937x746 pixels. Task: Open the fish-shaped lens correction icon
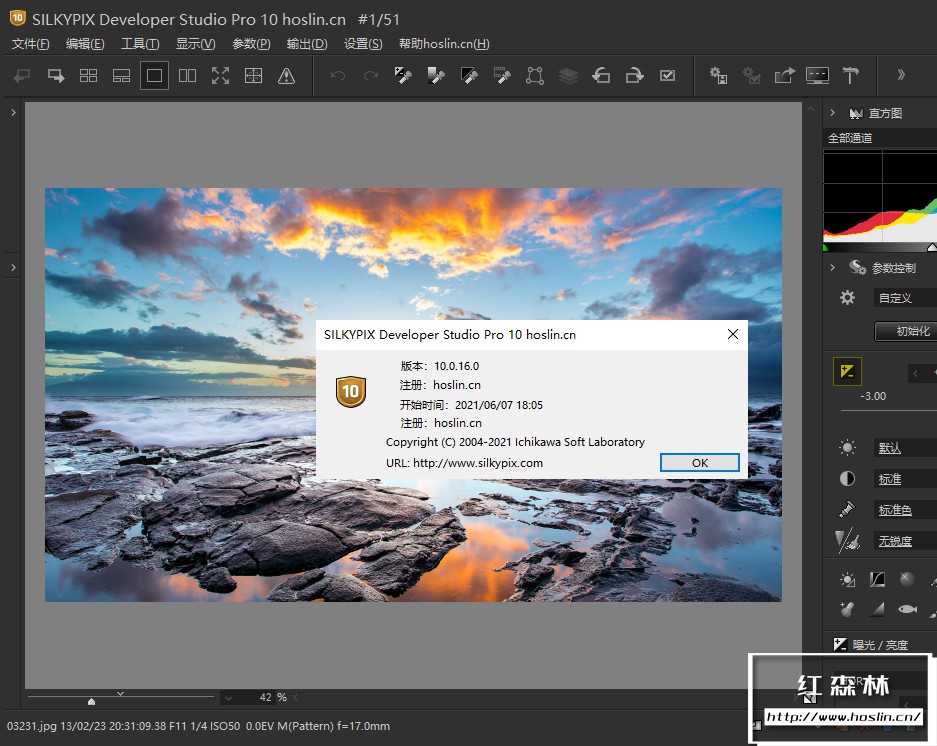(907, 609)
